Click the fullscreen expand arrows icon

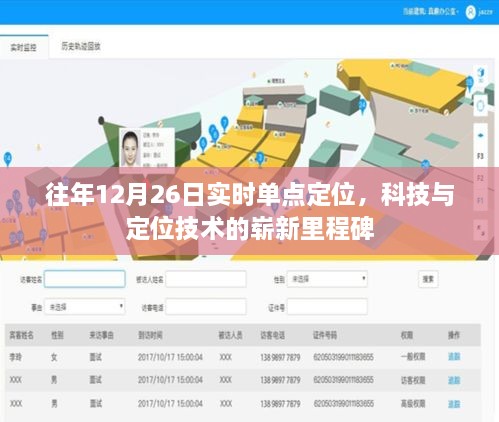pos(481,230)
